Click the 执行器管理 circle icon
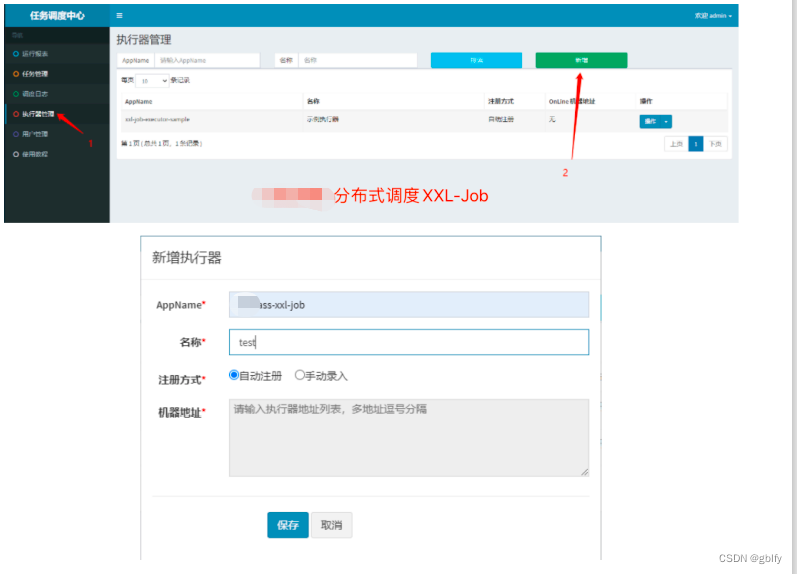The width and height of the screenshot is (797, 574). coord(16,114)
